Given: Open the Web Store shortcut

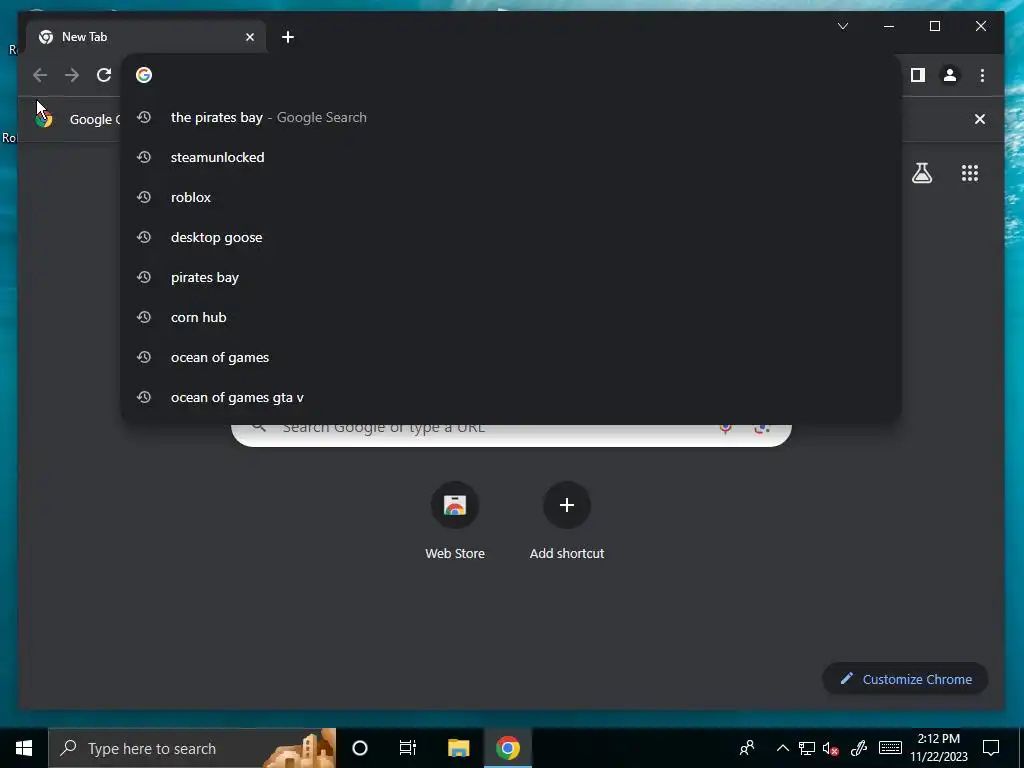Looking at the screenshot, I should pos(455,520).
